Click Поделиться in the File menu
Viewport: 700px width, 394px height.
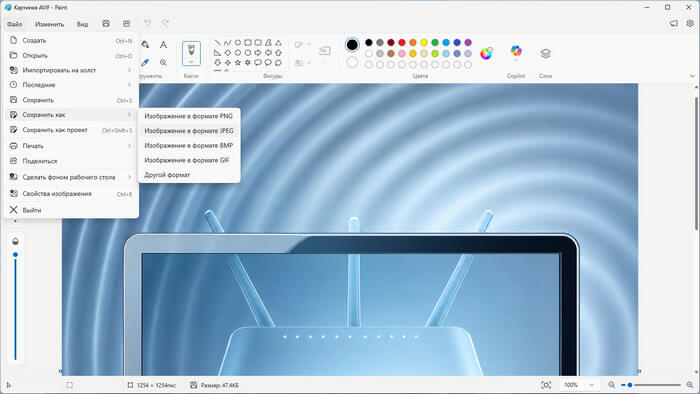coord(71,161)
